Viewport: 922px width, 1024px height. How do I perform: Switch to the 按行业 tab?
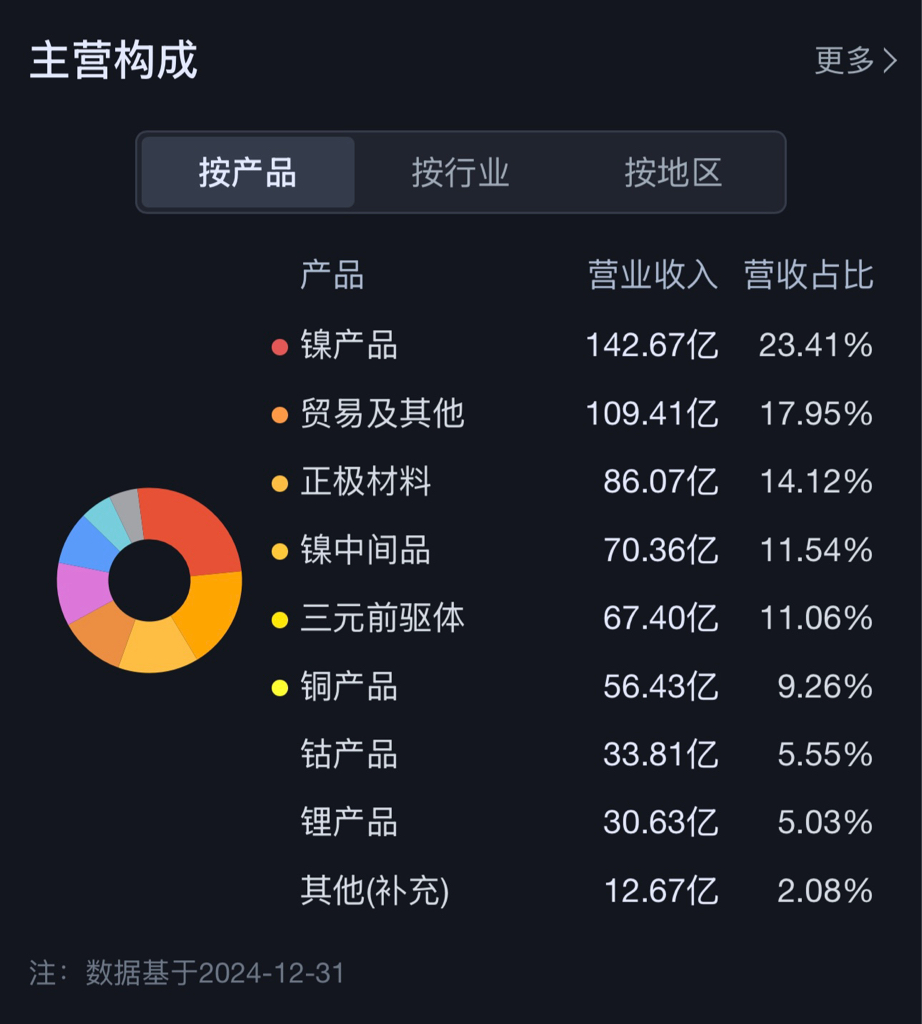460,172
